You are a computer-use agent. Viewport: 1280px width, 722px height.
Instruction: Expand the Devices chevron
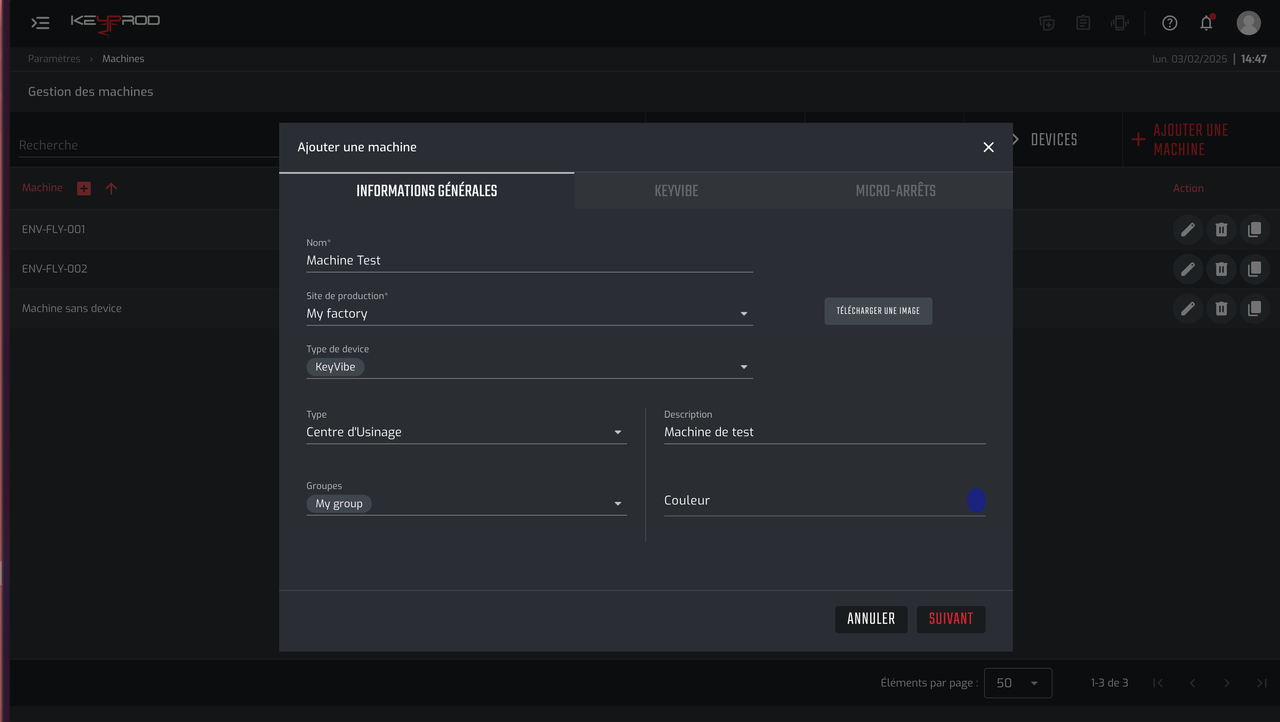[1015, 140]
